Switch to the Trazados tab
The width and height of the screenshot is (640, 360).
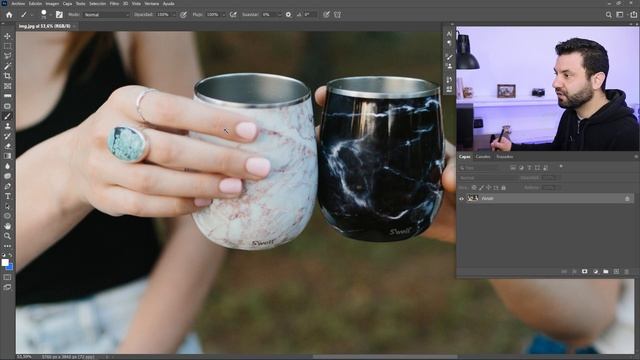[504, 157]
